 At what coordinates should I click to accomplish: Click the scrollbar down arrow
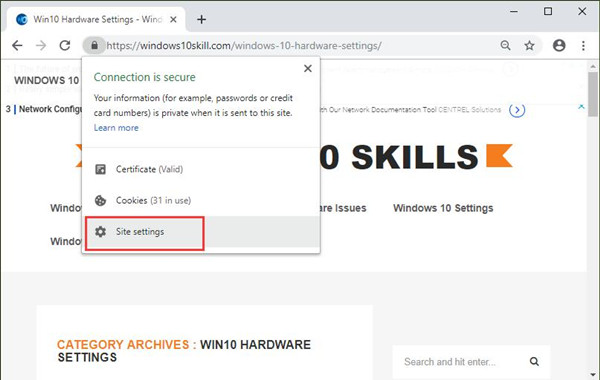[x=593, y=374]
